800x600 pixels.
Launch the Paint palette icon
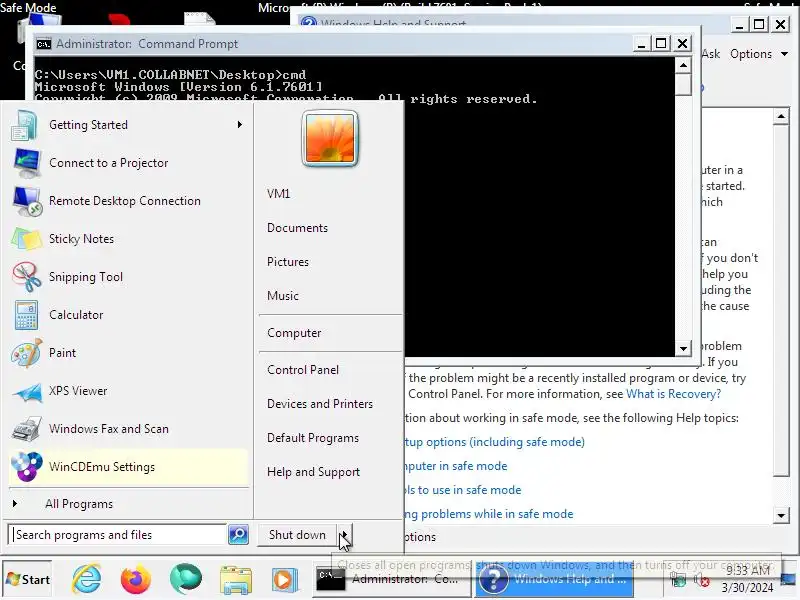point(27,353)
